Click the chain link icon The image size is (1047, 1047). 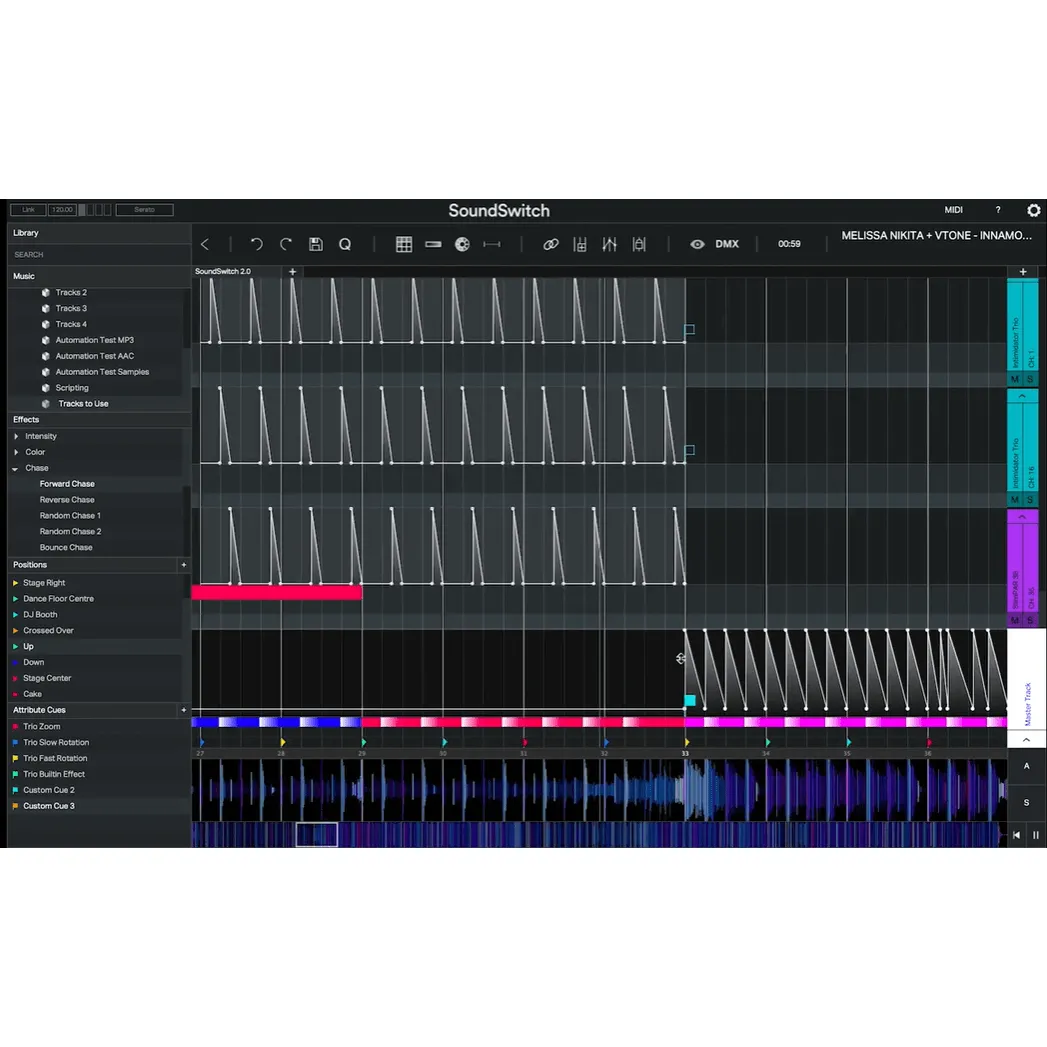click(551, 244)
